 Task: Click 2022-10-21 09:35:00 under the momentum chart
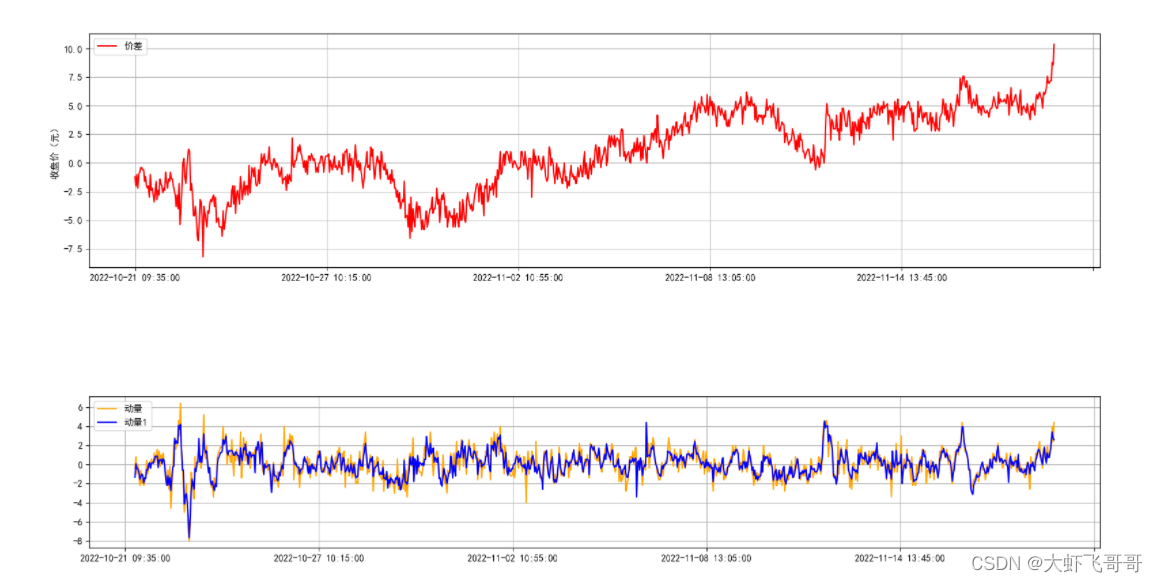pyautogui.click(x=126, y=558)
